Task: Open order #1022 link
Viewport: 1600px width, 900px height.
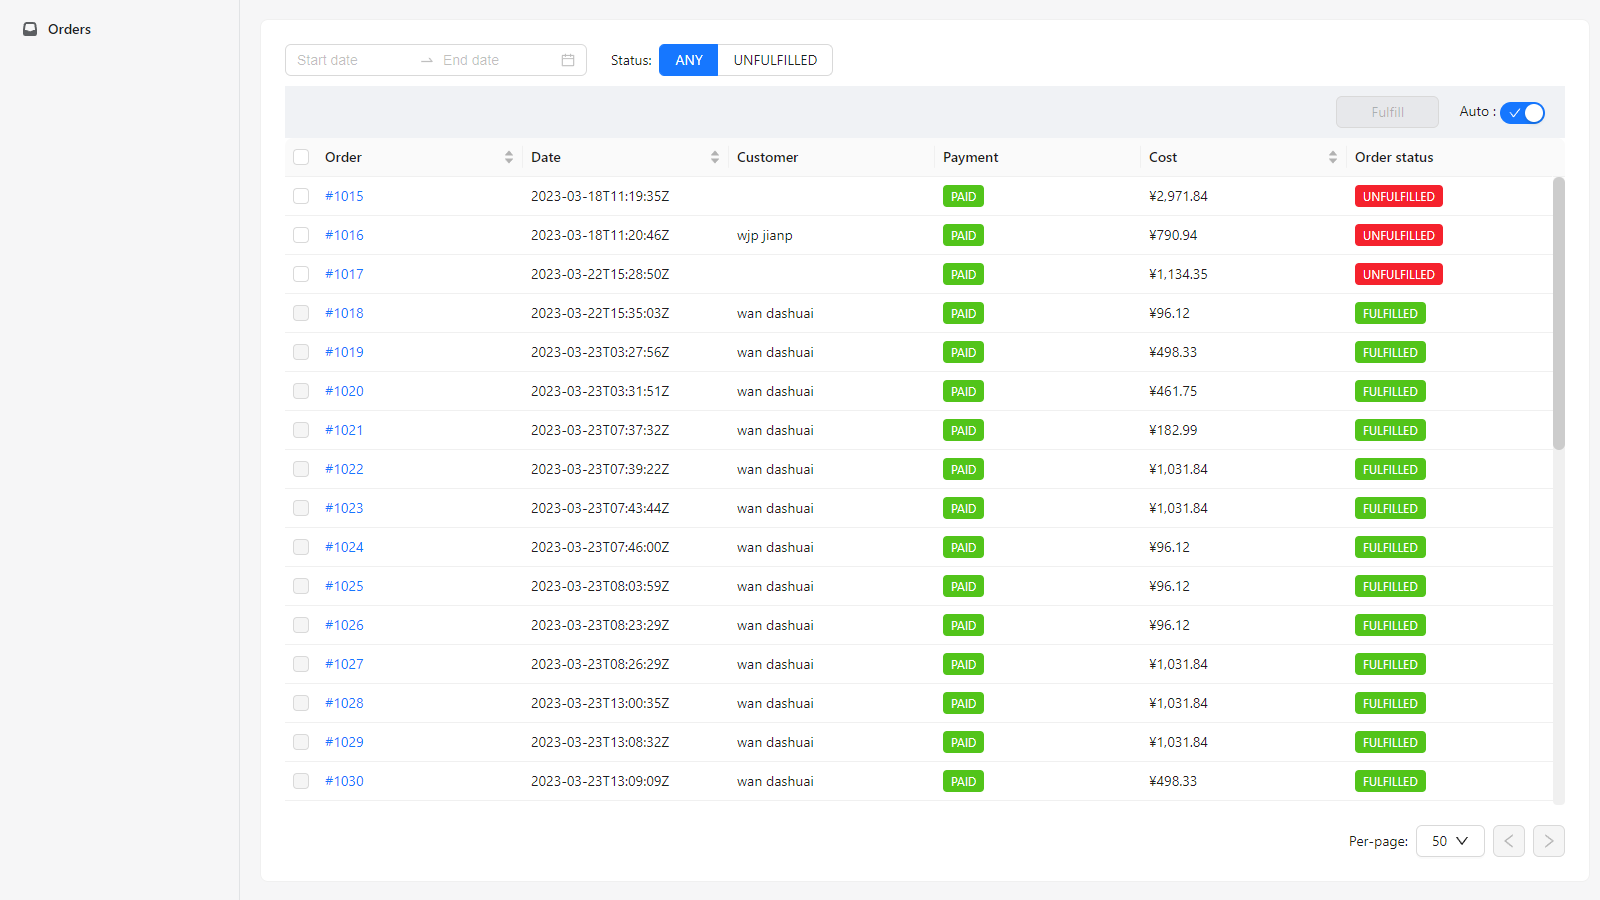Action: [x=344, y=469]
